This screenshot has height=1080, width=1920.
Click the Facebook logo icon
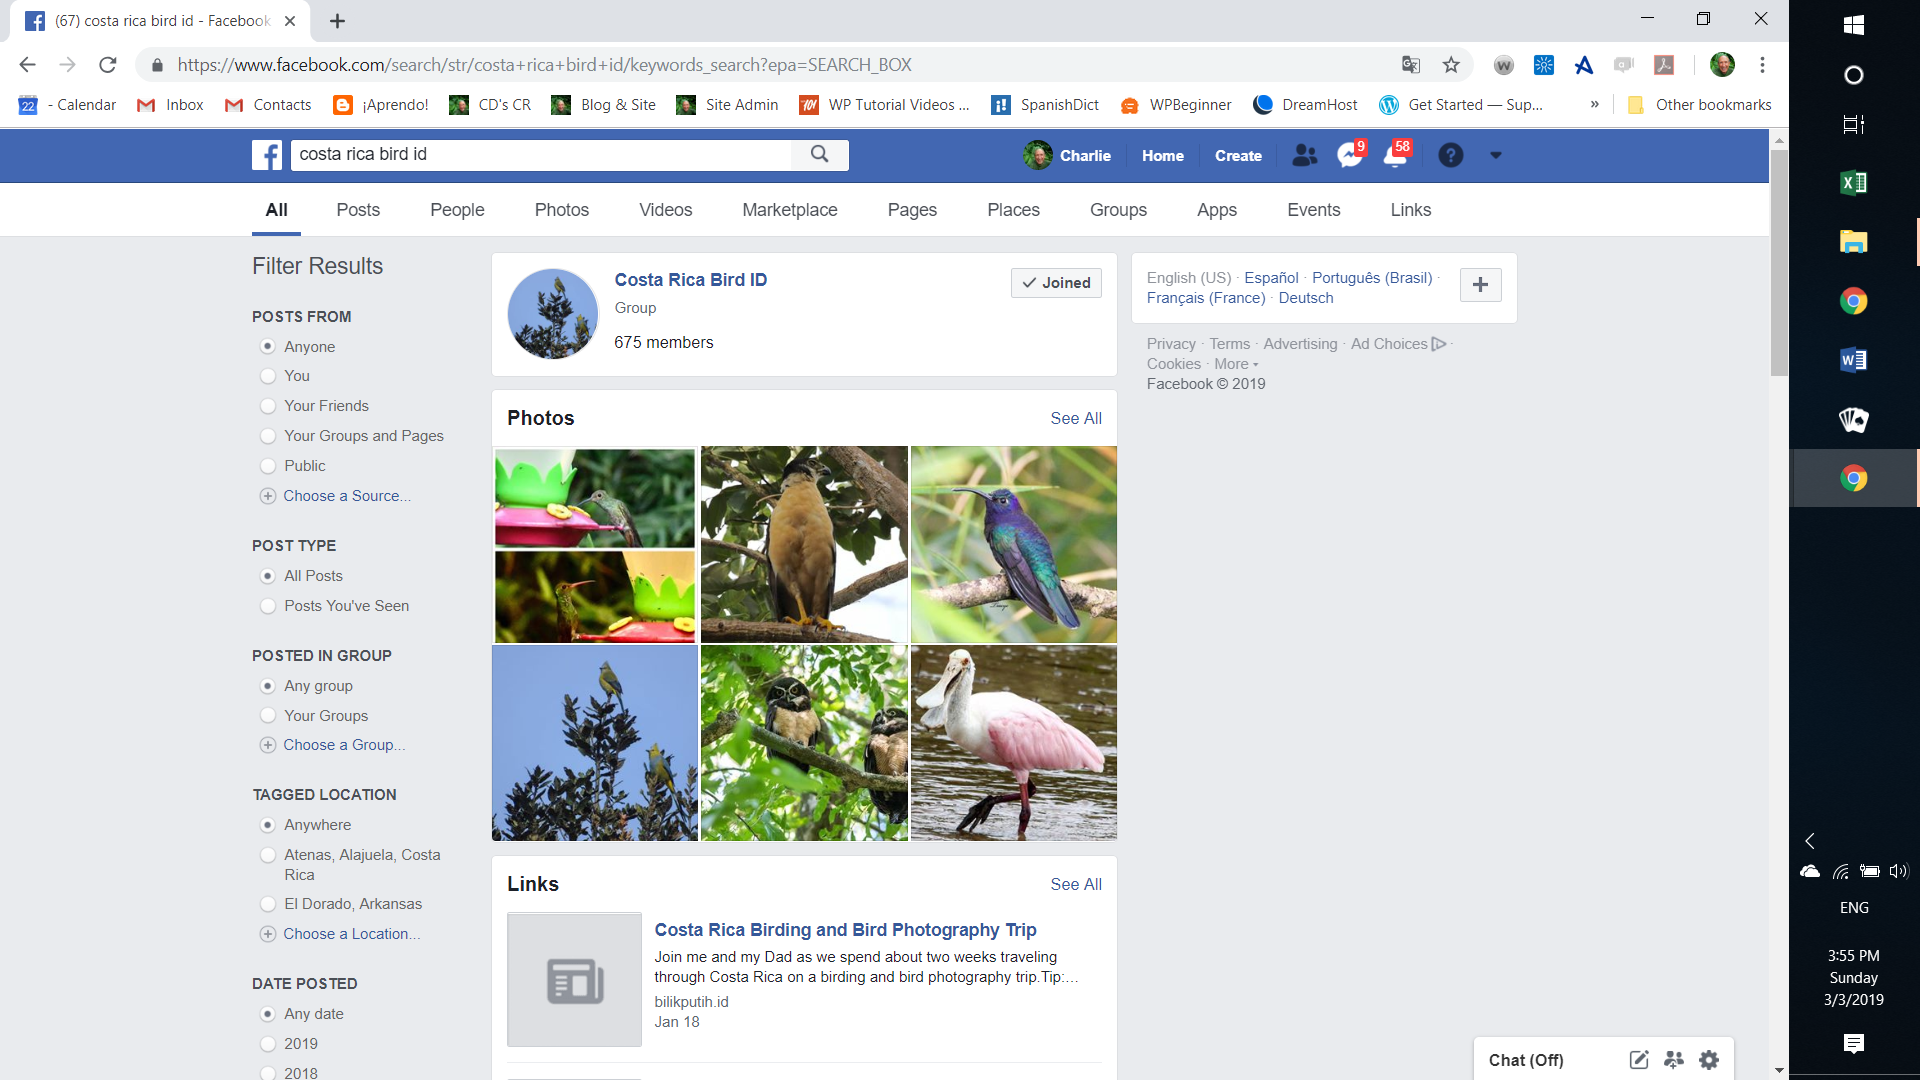pos(267,155)
